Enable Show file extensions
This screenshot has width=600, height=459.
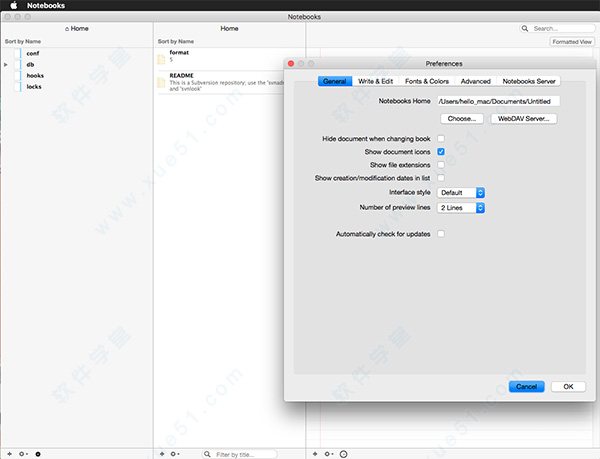pos(441,165)
